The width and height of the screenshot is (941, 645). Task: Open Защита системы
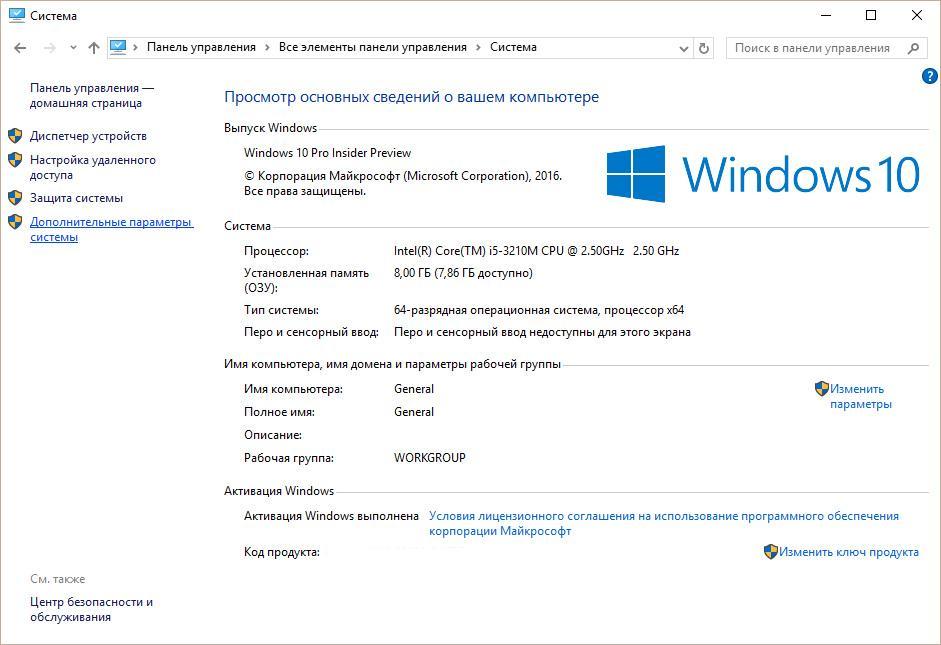[76, 198]
